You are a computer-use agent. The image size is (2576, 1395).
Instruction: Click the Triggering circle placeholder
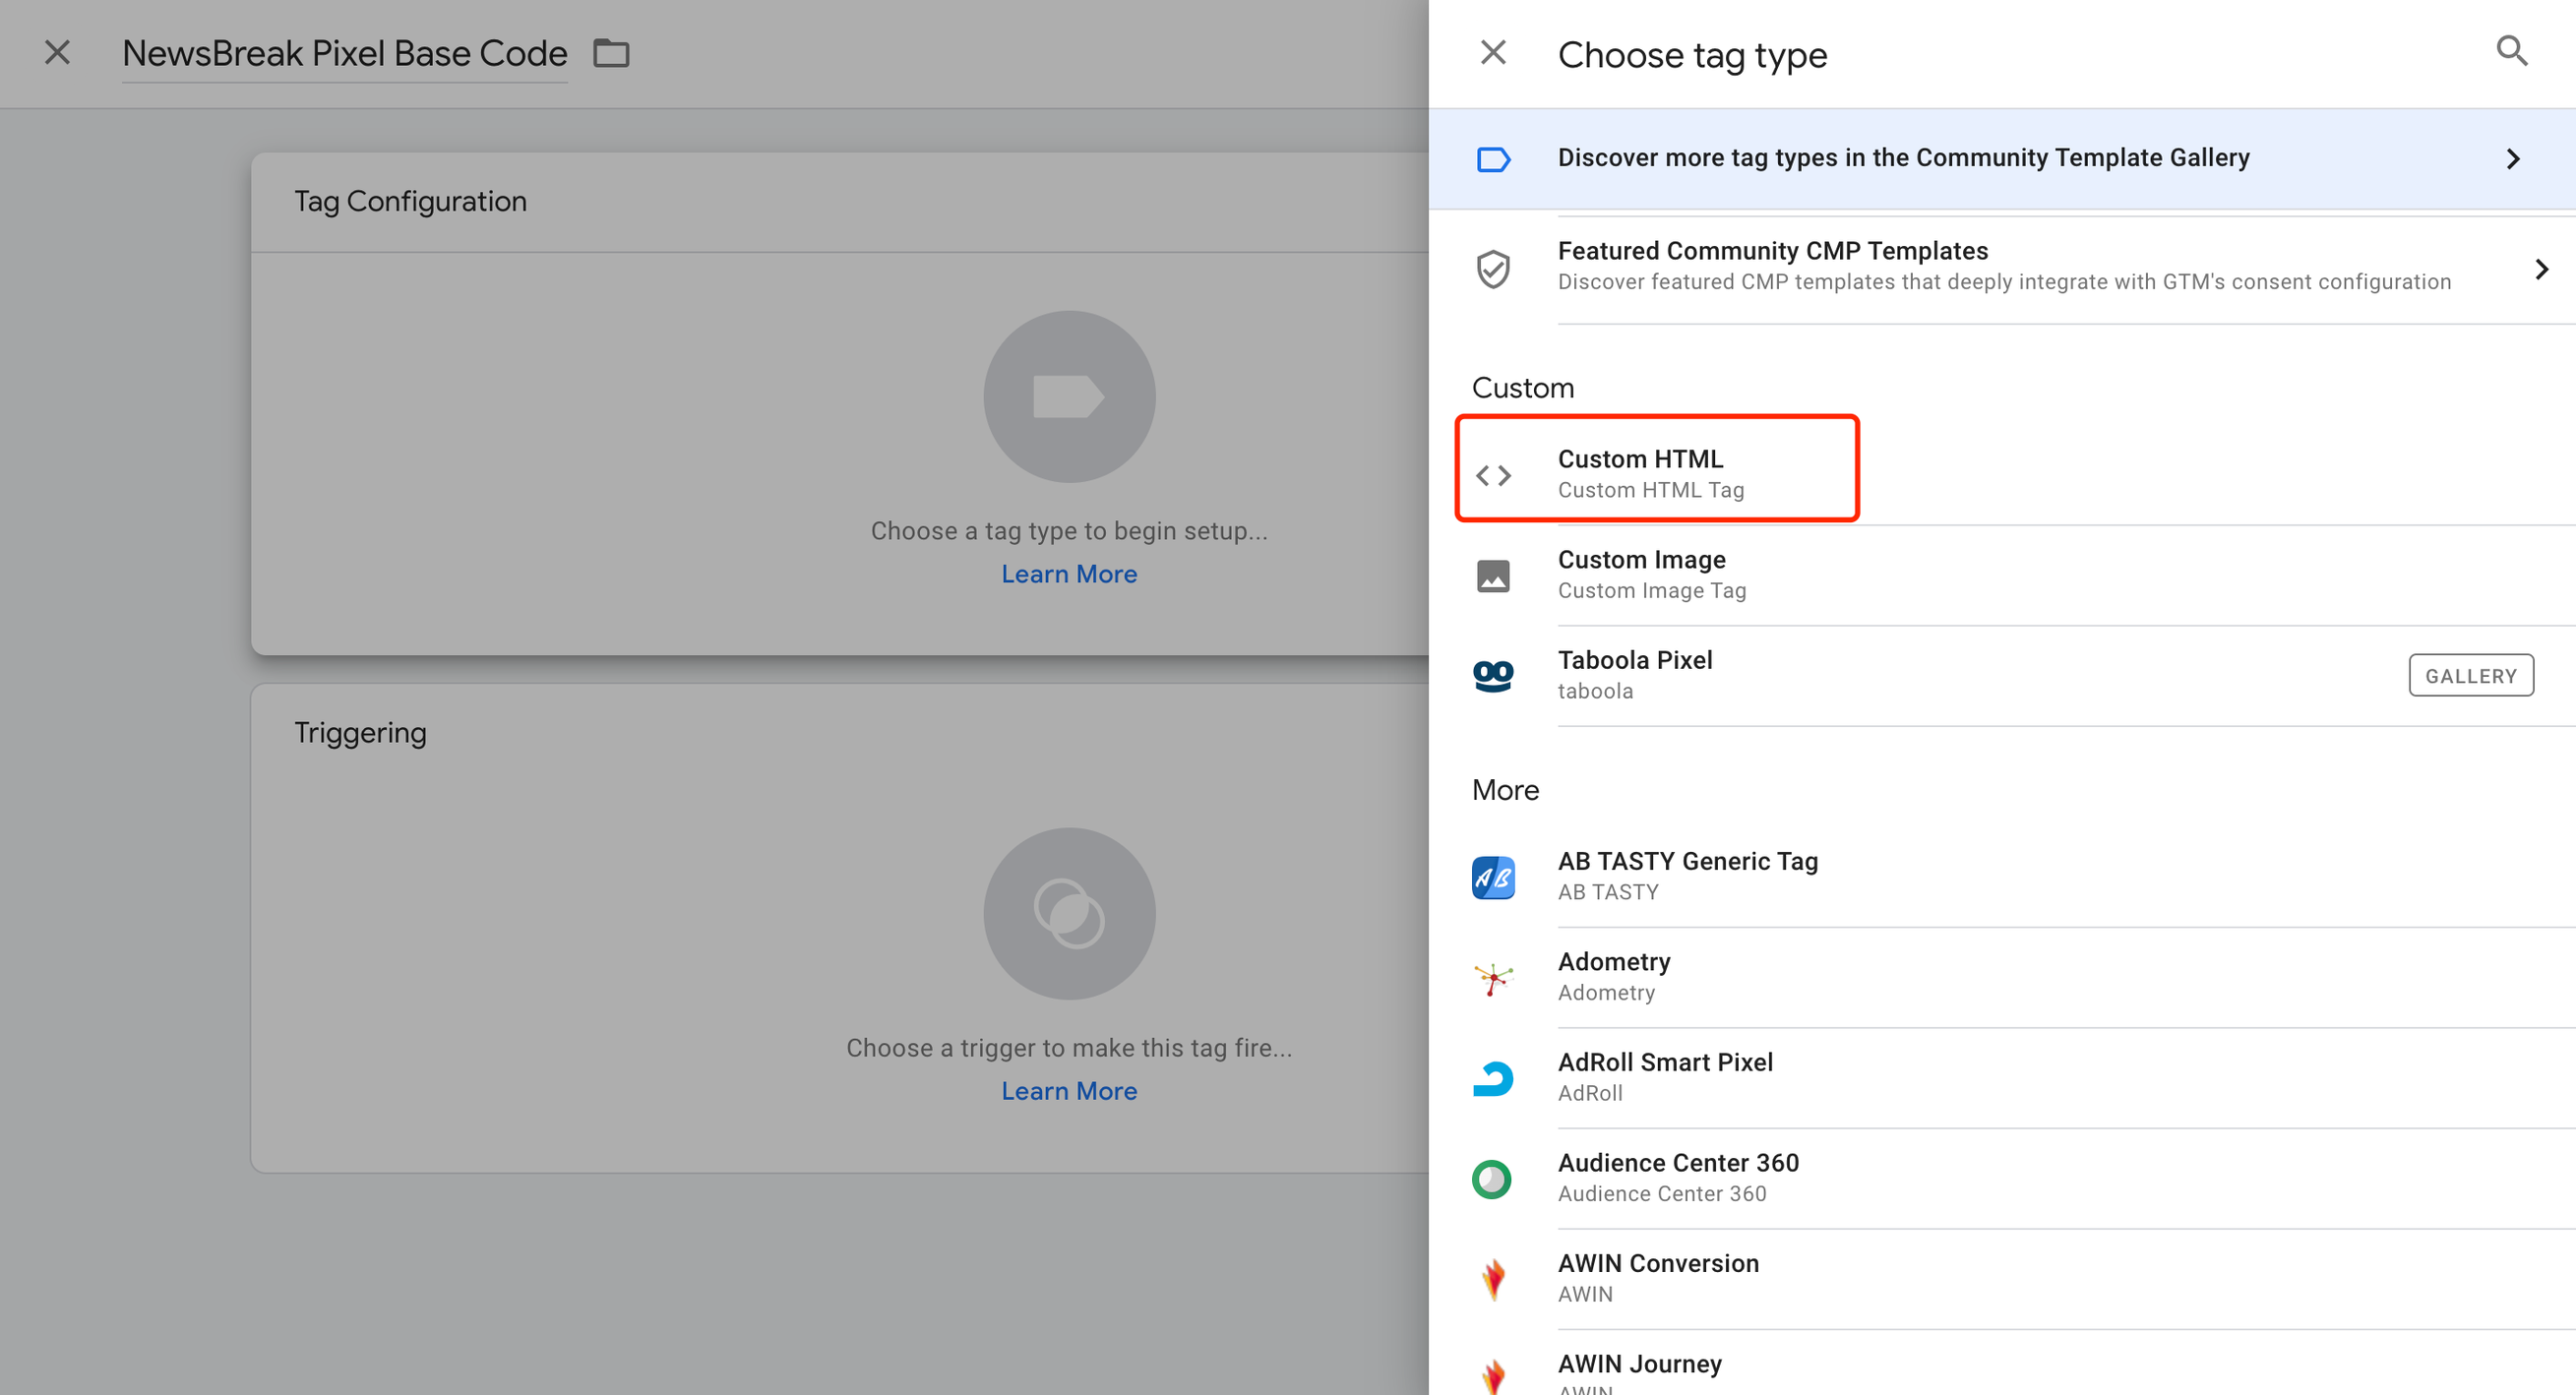pos(1068,913)
